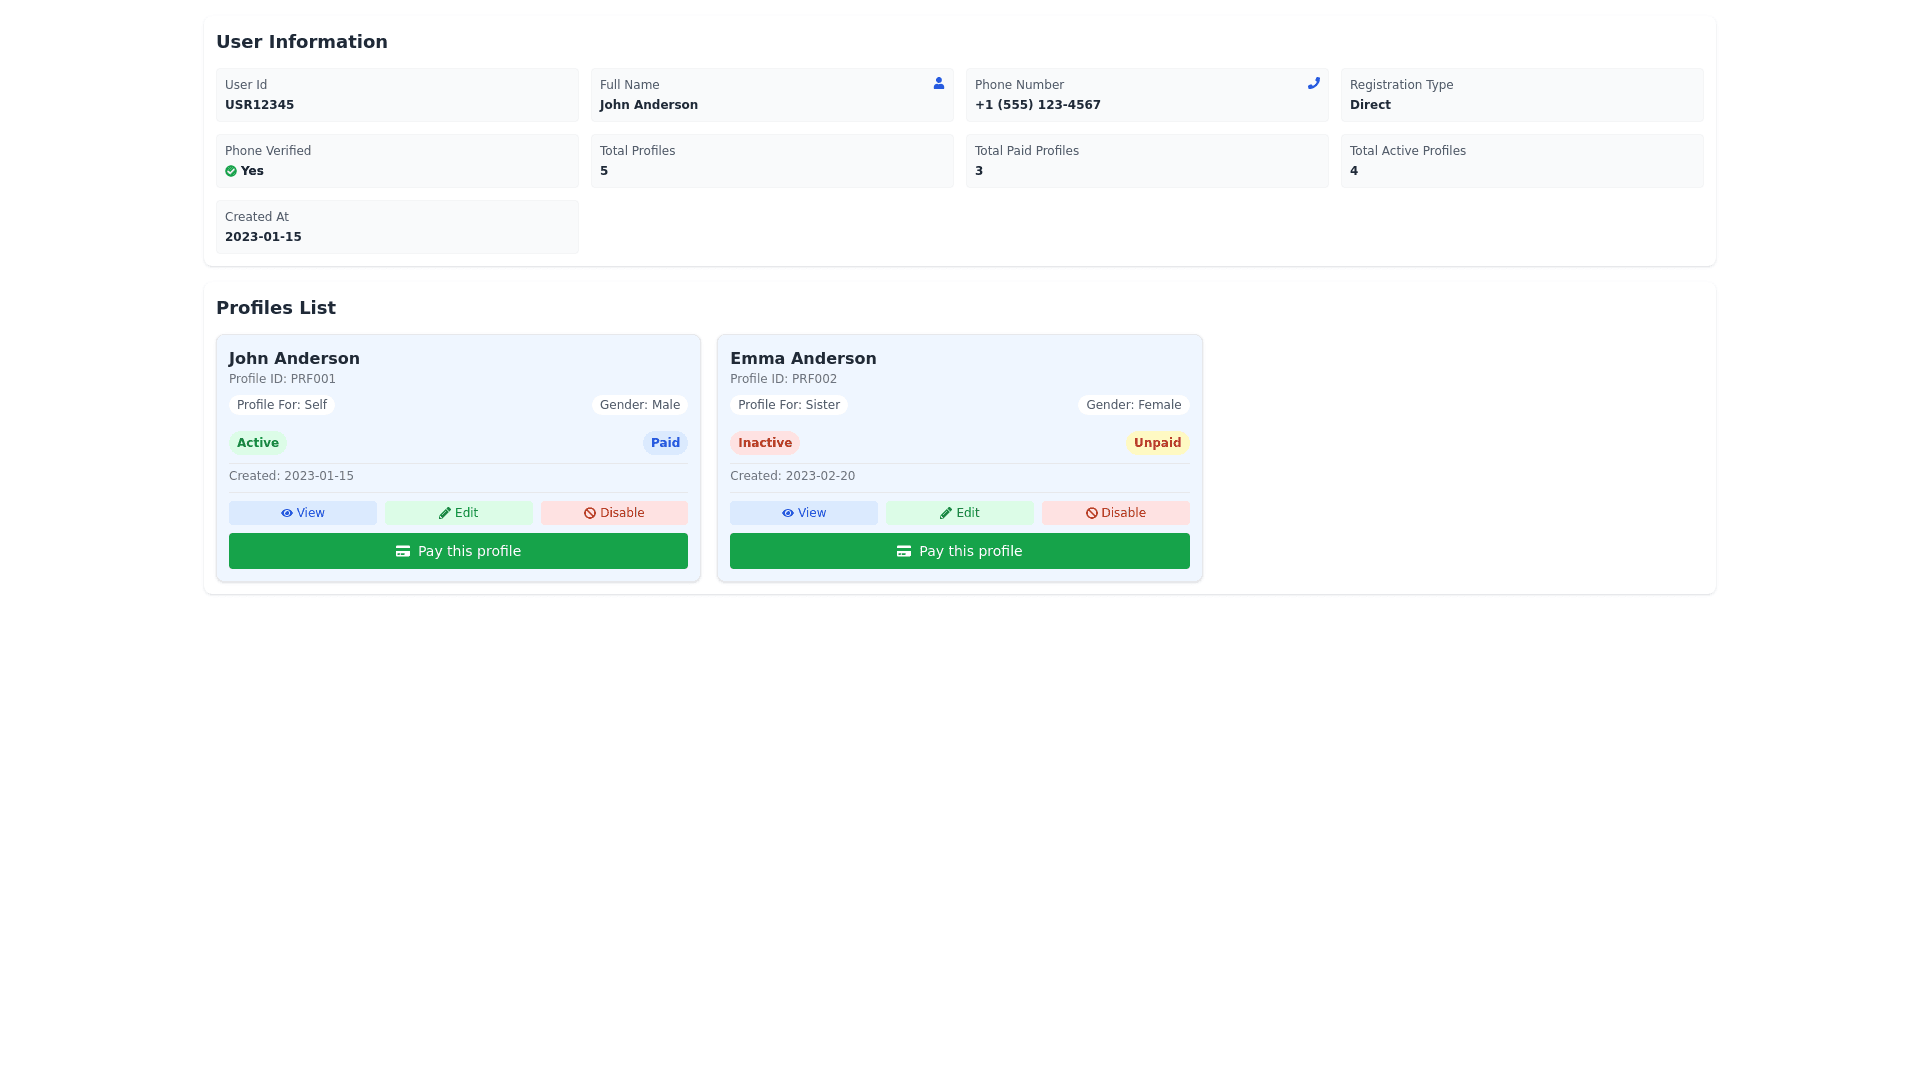Click the Gender: Male tag
1920x1080 pixels.
point(639,405)
